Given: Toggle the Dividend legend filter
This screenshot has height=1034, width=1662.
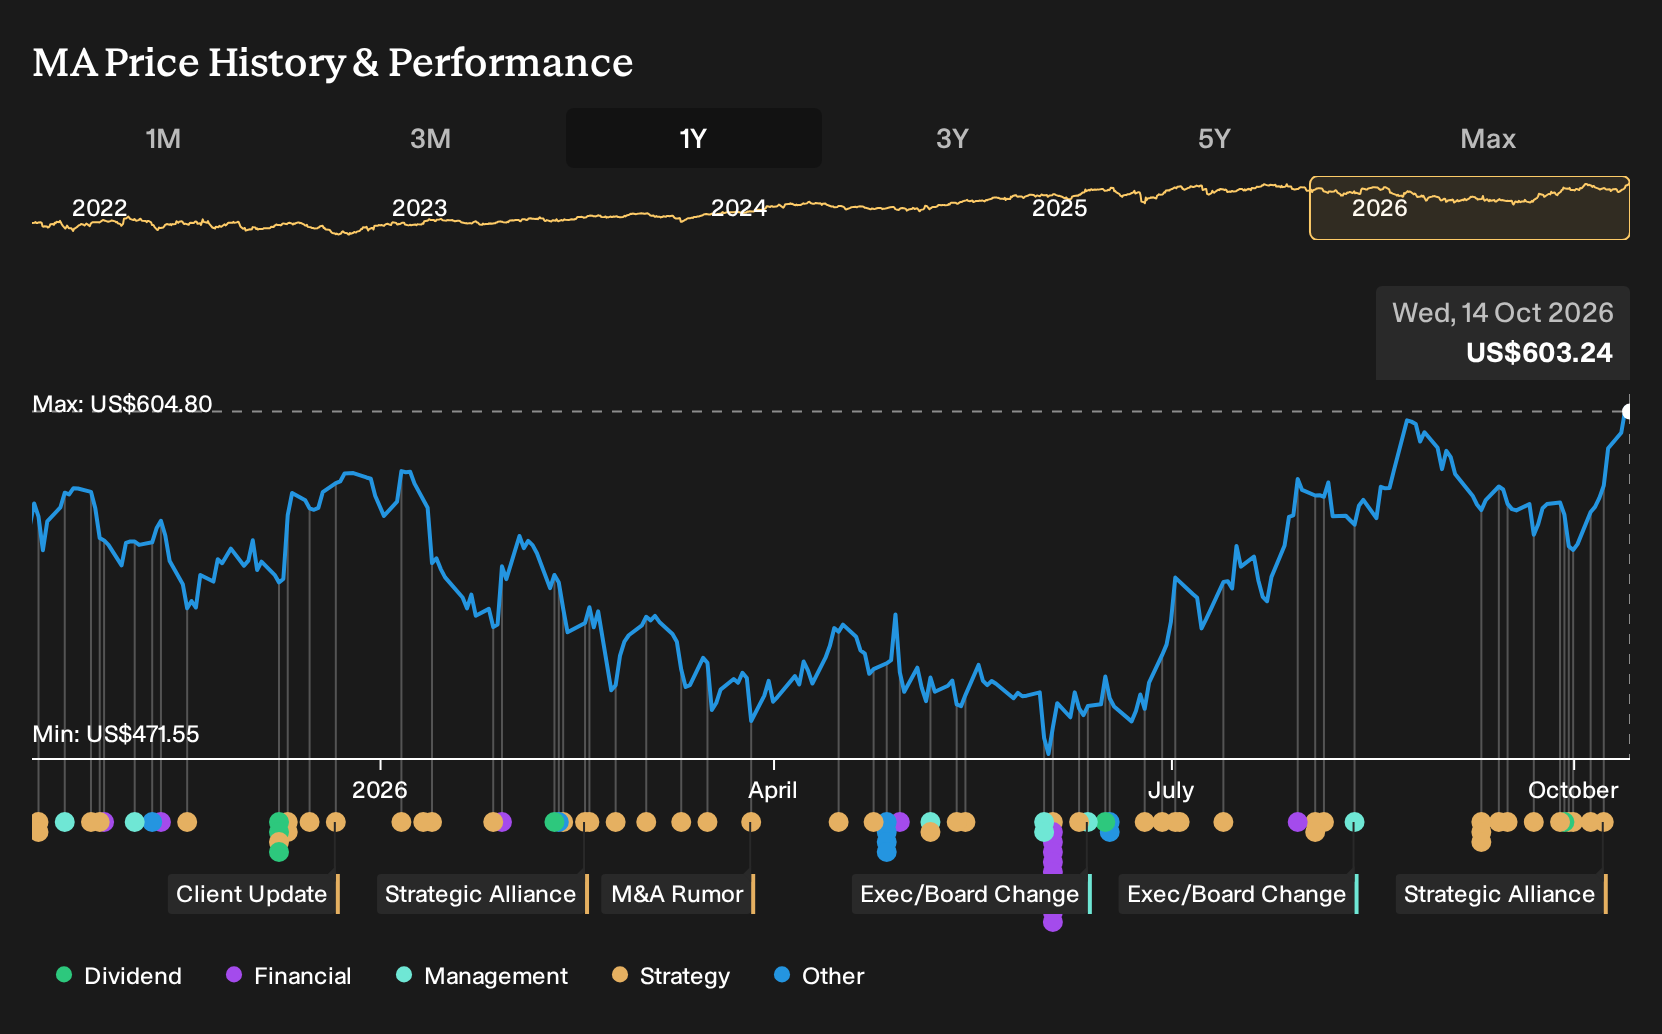Looking at the screenshot, I should tap(119, 976).
